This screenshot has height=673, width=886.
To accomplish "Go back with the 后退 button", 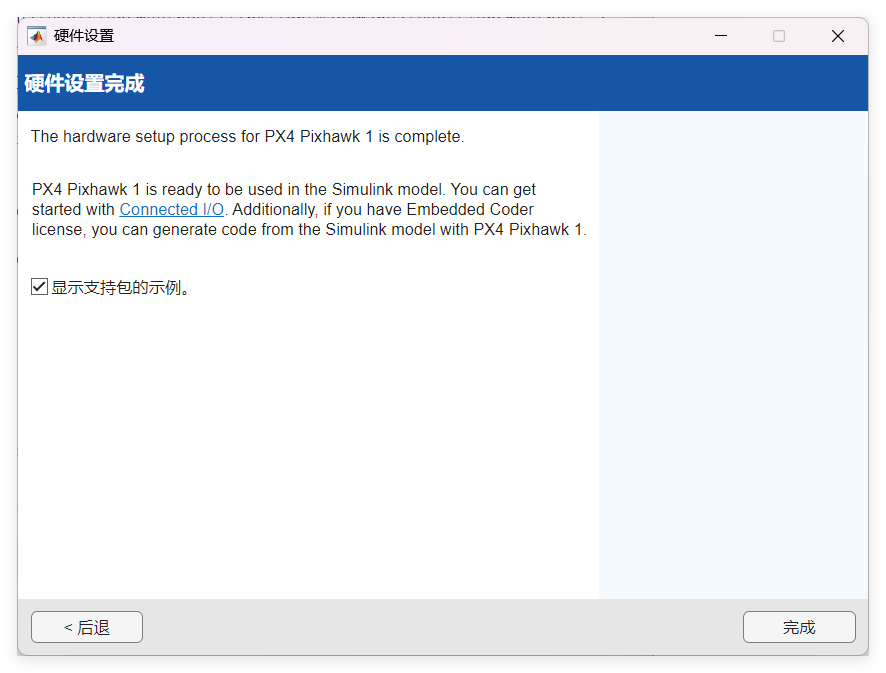I will point(87,627).
